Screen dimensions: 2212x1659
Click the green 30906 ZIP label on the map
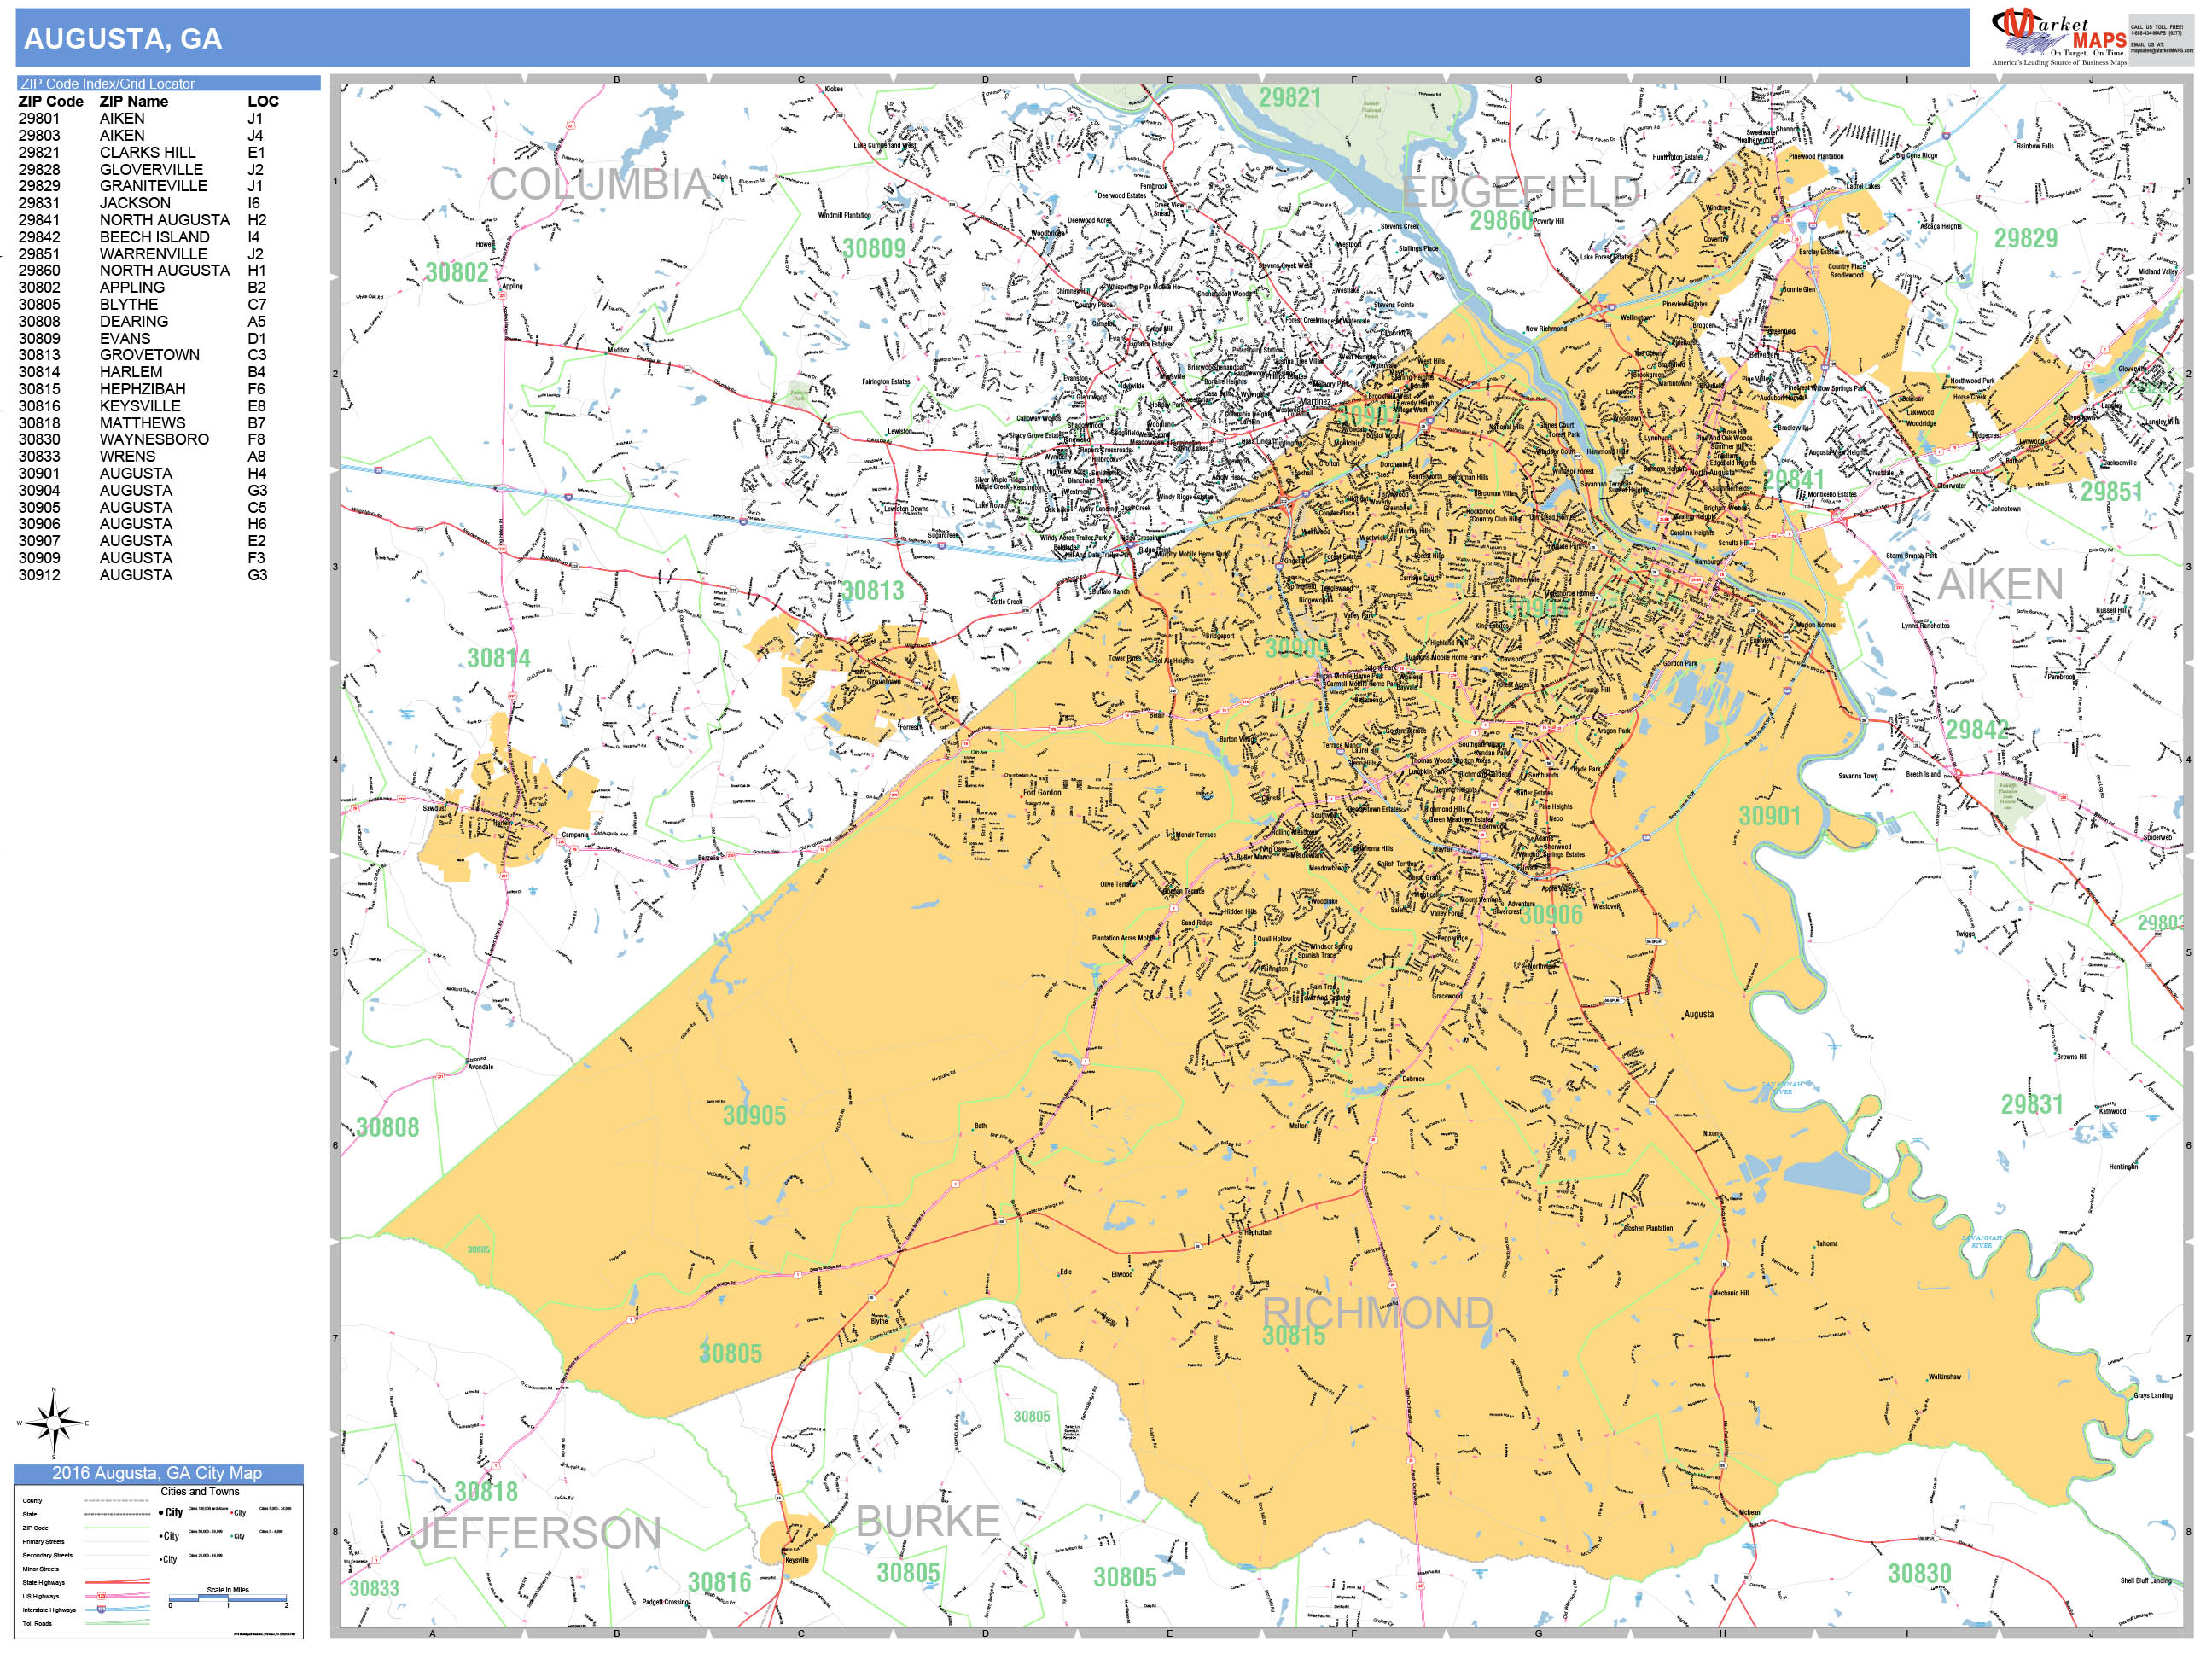point(1552,915)
